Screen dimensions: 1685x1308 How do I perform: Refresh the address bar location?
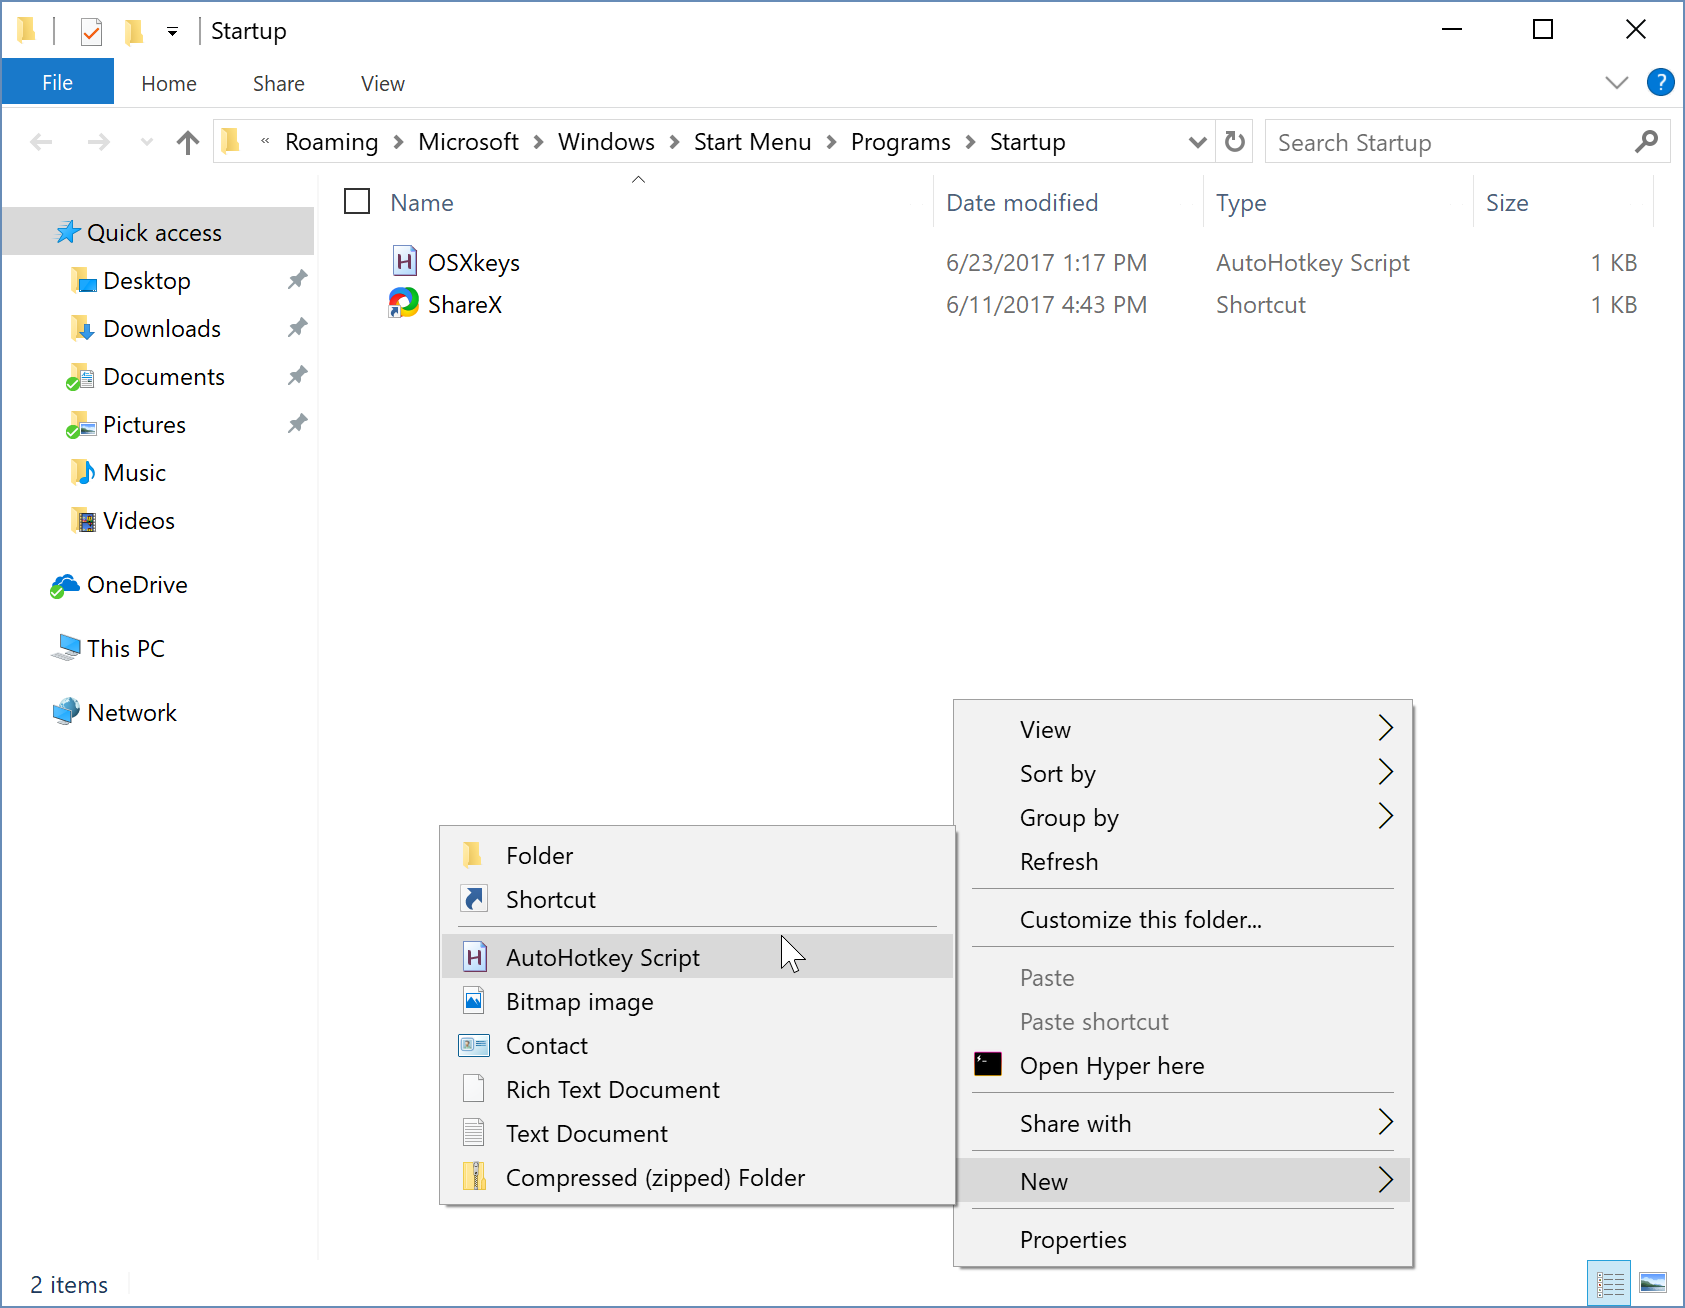tap(1235, 142)
